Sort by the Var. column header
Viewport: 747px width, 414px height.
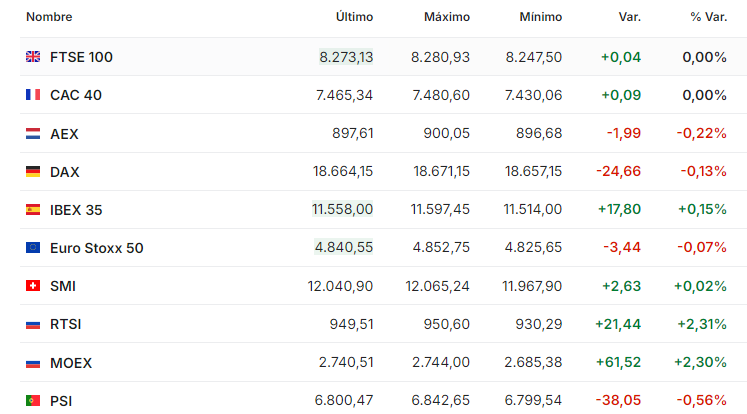(x=630, y=17)
